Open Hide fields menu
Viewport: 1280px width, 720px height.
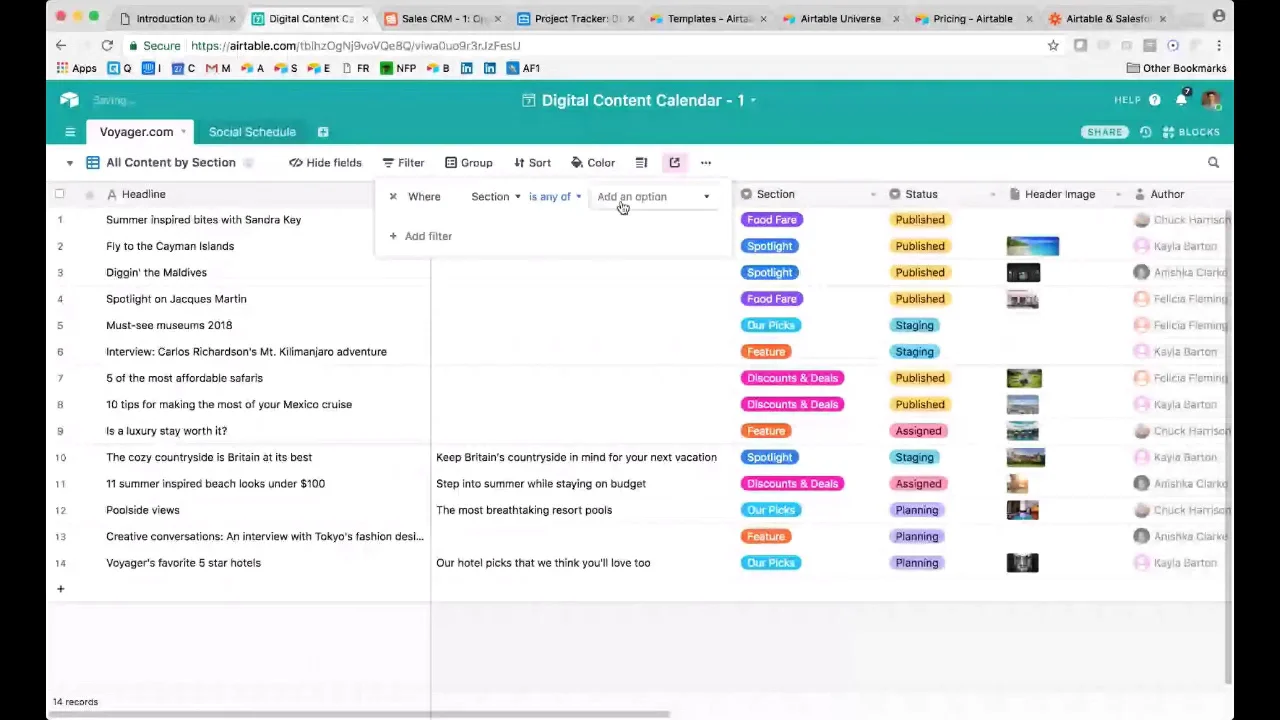point(325,163)
